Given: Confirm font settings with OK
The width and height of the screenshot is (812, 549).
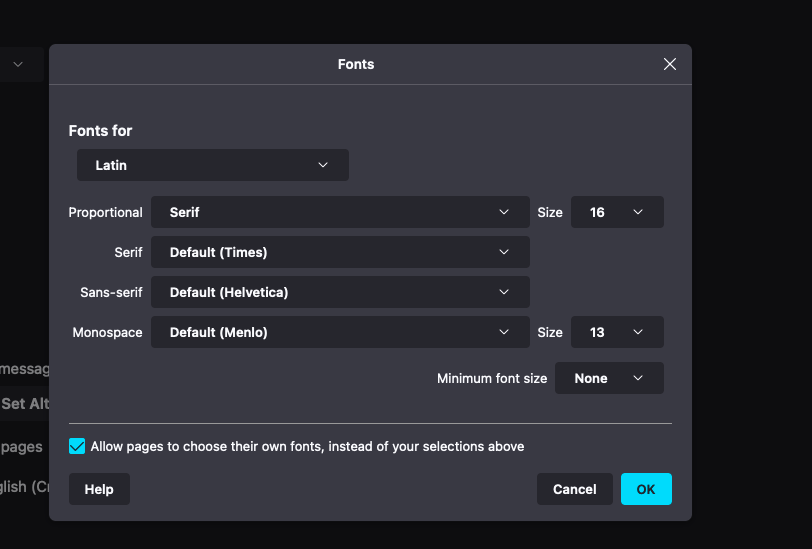Looking at the screenshot, I should (646, 489).
